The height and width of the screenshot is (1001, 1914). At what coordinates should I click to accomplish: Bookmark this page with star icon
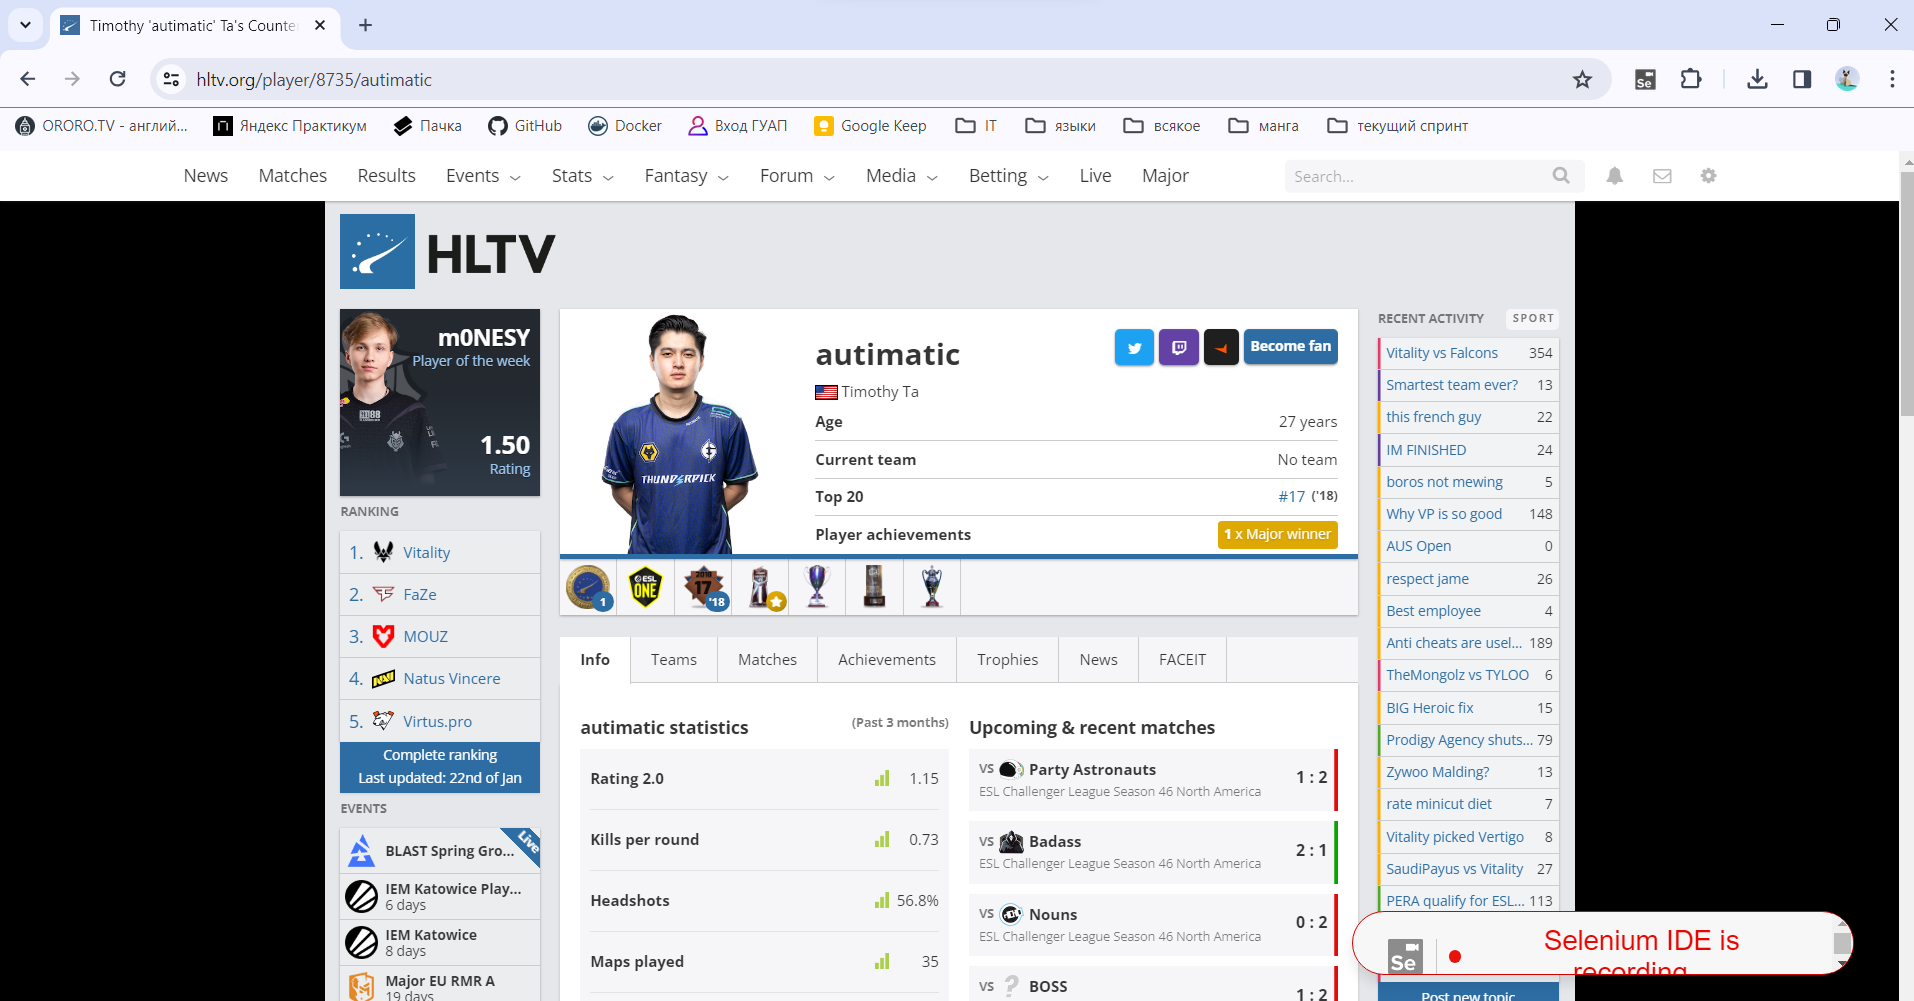1582,79
